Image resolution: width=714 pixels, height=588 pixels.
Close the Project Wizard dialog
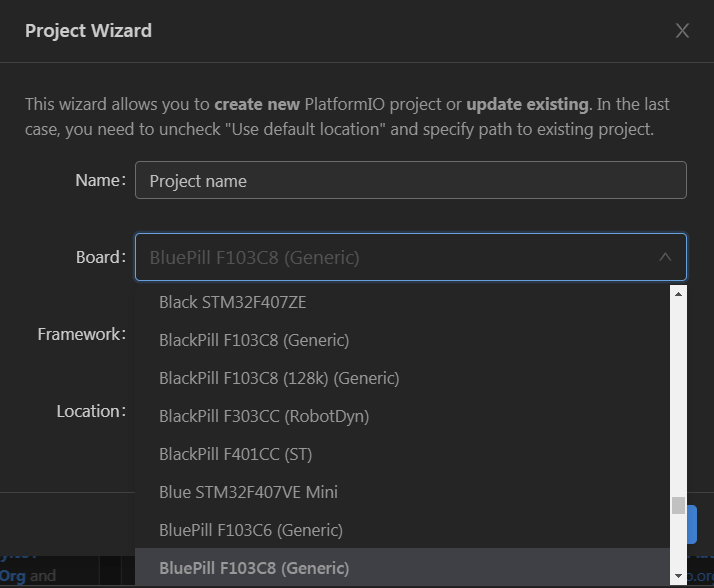point(682,31)
